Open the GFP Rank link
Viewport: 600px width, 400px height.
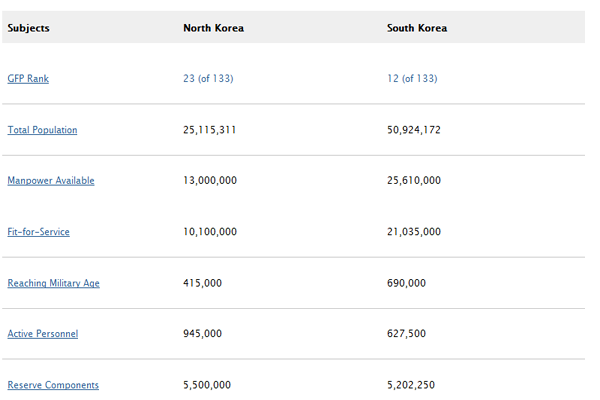(28, 78)
